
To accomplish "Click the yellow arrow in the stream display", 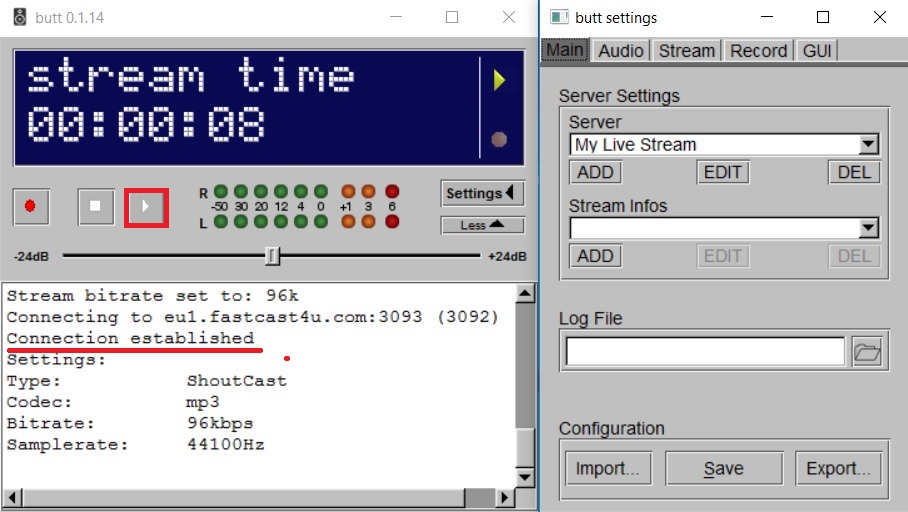I will click(499, 80).
